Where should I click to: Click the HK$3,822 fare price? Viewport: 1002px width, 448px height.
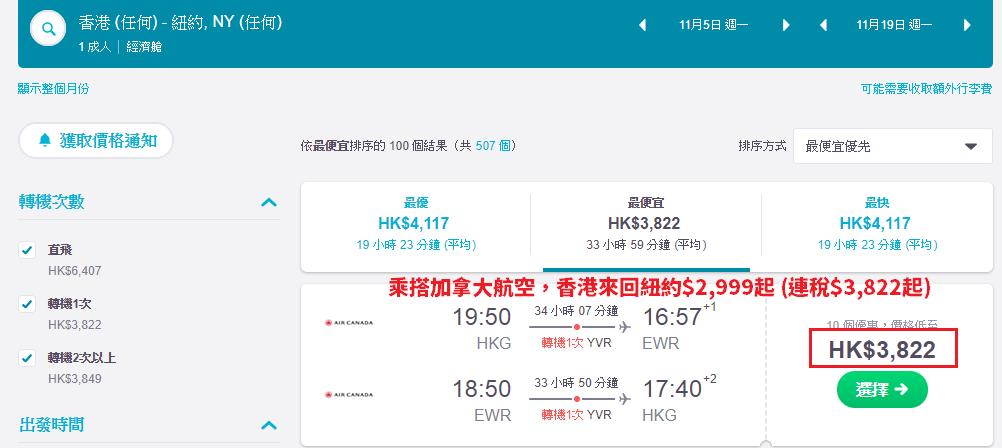pyautogui.click(x=883, y=350)
